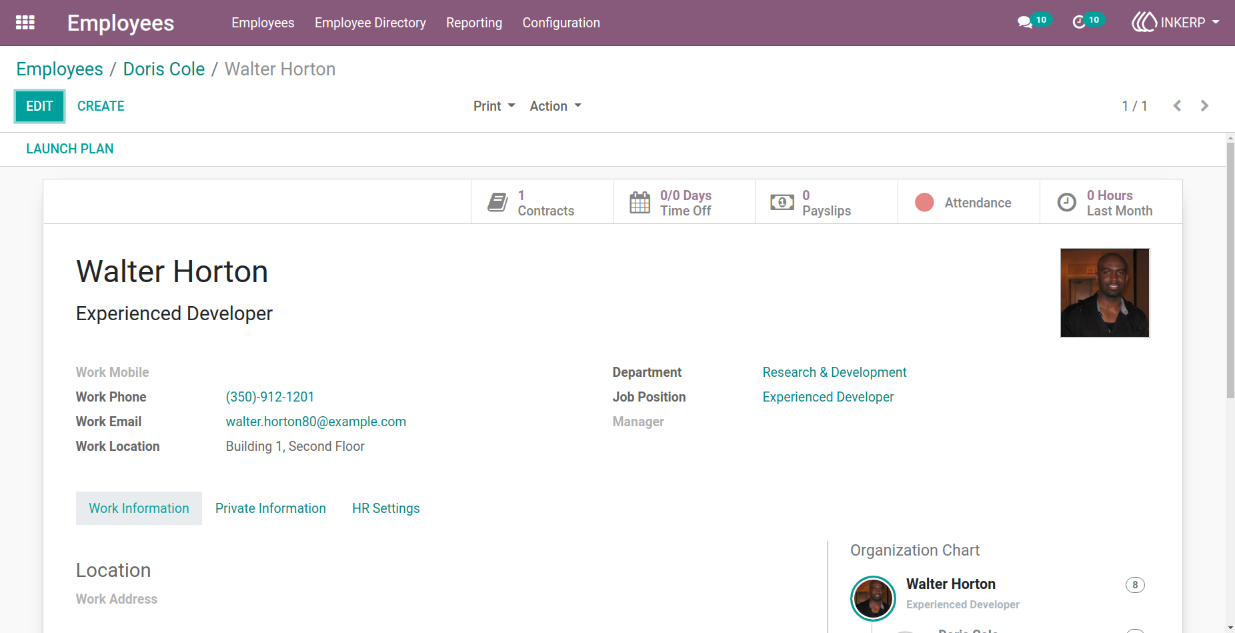The width and height of the screenshot is (1235, 633).
Task: Open the conversations chat bubble icon
Action: [x=1024, y=22]
